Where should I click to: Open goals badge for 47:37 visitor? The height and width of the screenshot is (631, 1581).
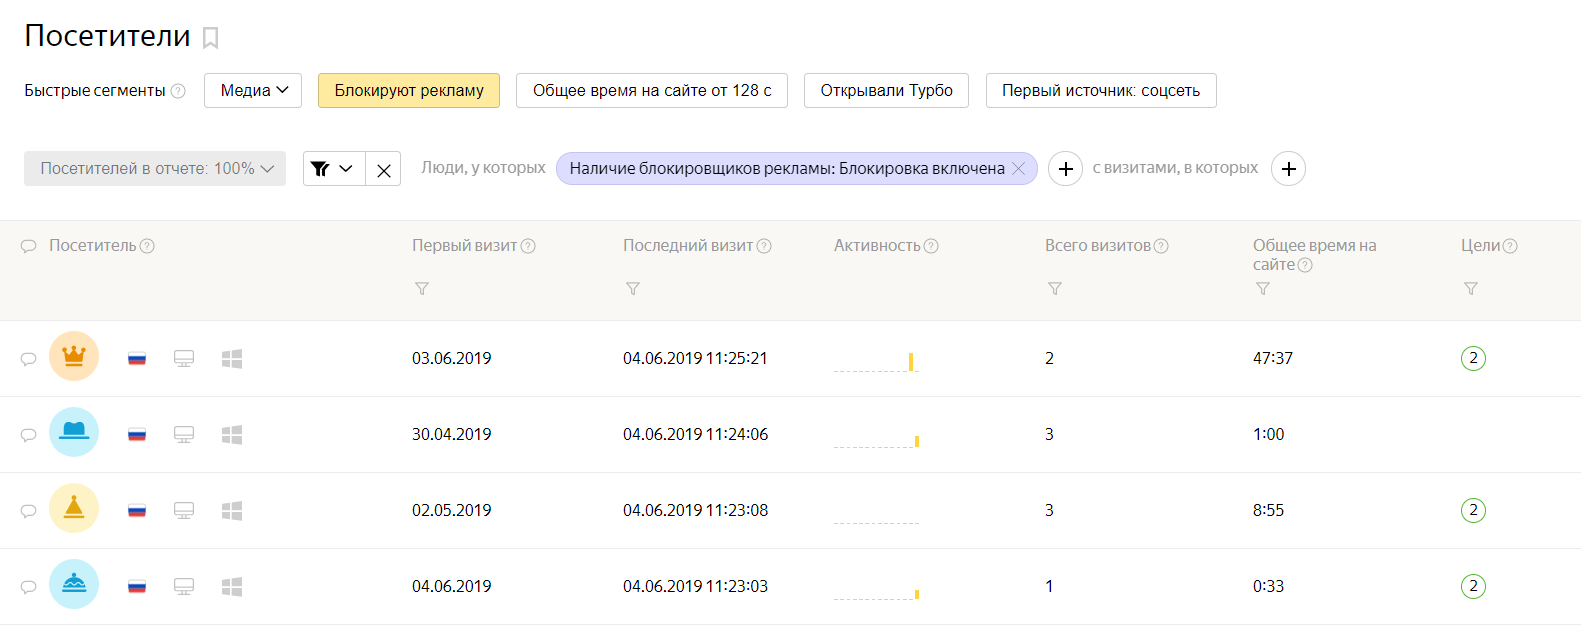1473,358
